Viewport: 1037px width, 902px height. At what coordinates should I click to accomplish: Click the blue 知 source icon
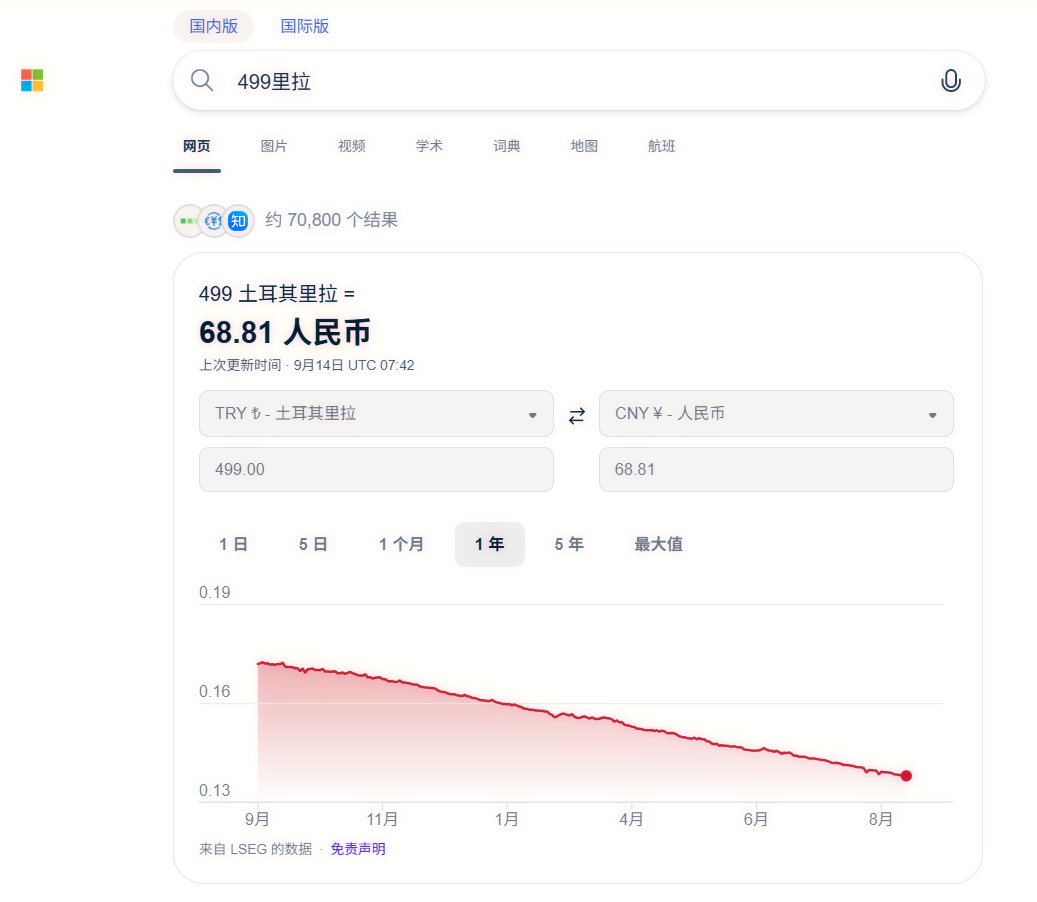[238, 221]
